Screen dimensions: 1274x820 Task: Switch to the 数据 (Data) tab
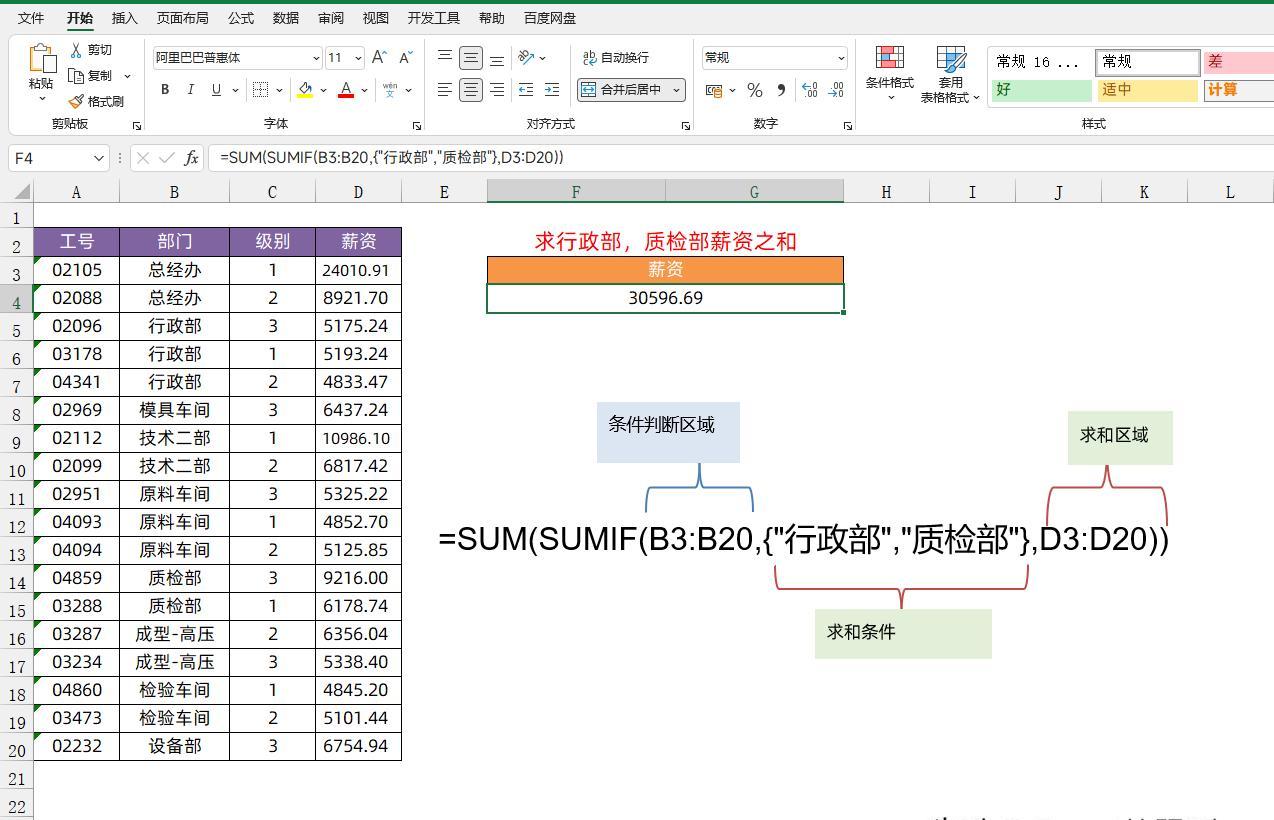[x=286, y=18]
